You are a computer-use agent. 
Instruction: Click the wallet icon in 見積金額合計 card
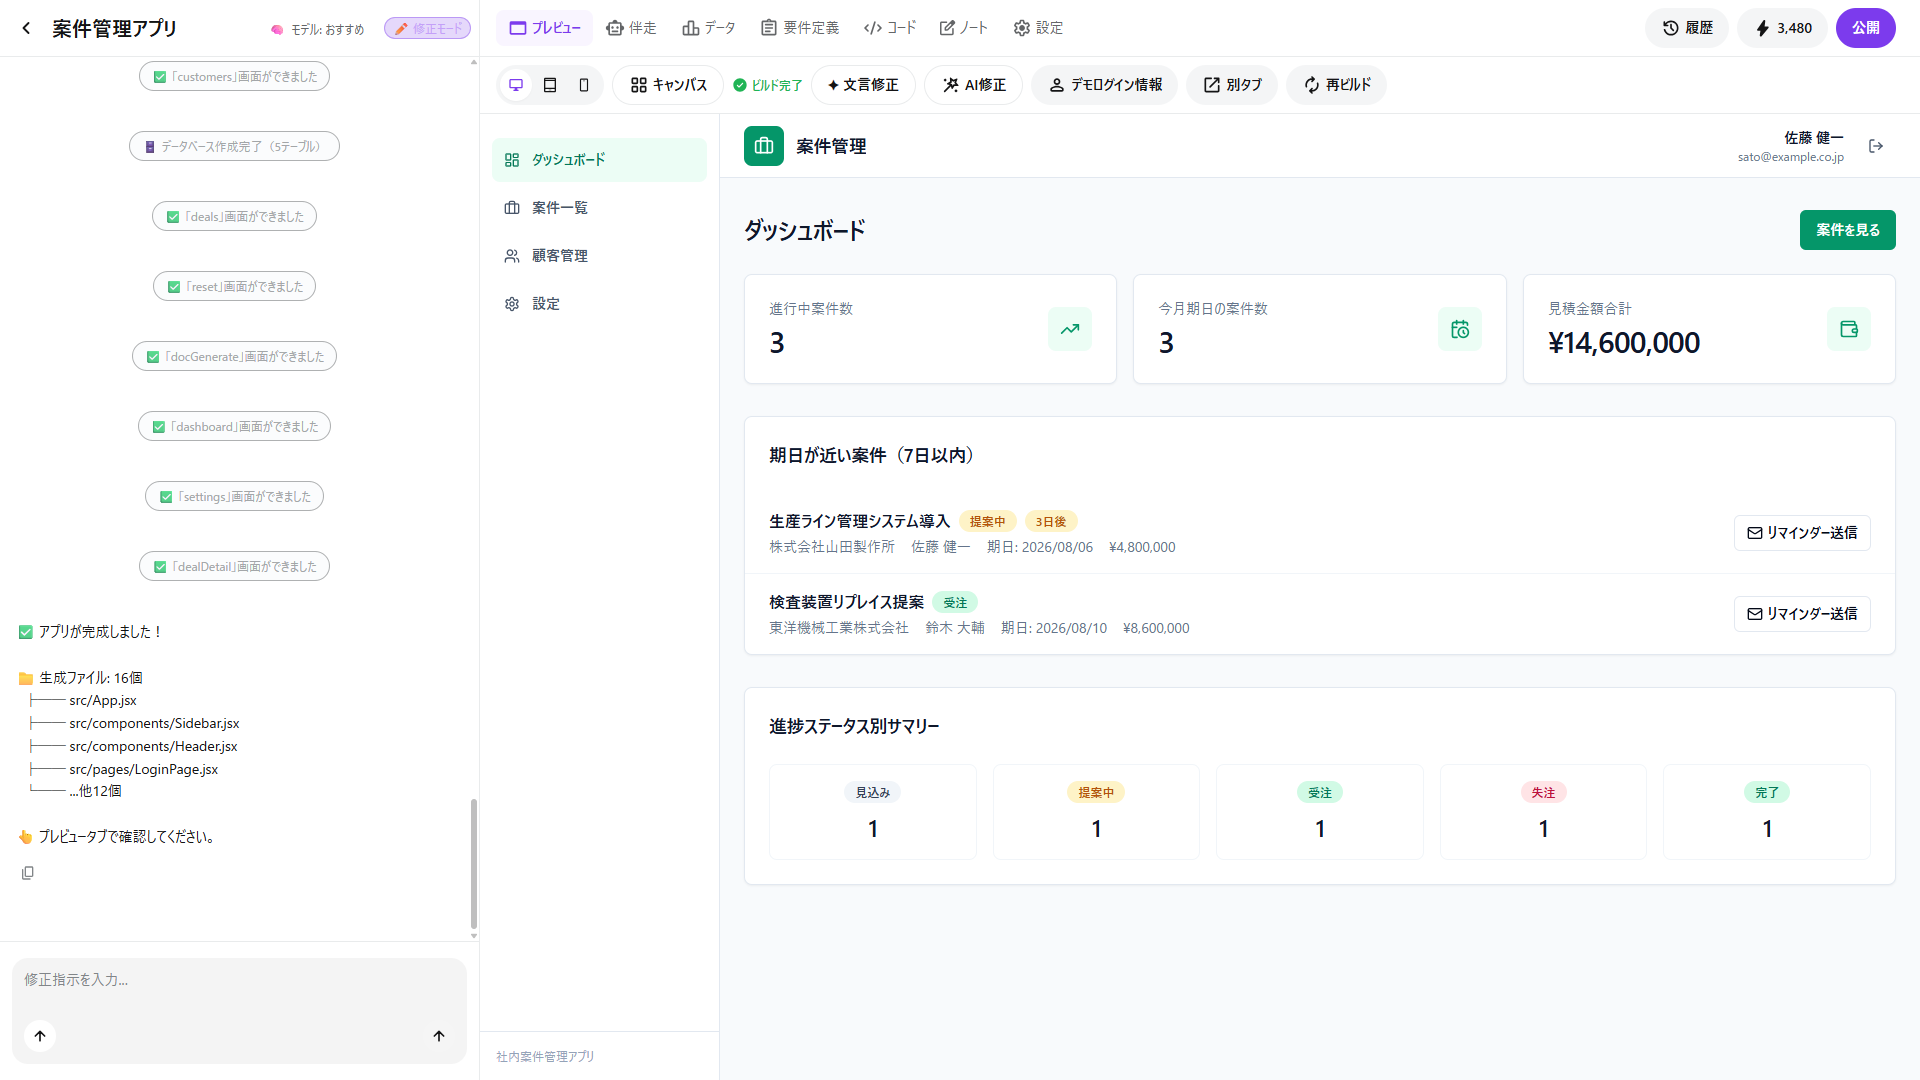pyautogui.click(x=1849, y=329)
